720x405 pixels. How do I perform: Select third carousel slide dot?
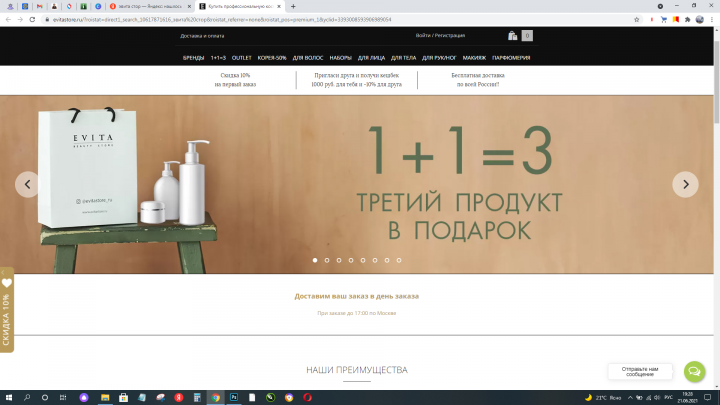pyautogui.click(x=339, y=260)
